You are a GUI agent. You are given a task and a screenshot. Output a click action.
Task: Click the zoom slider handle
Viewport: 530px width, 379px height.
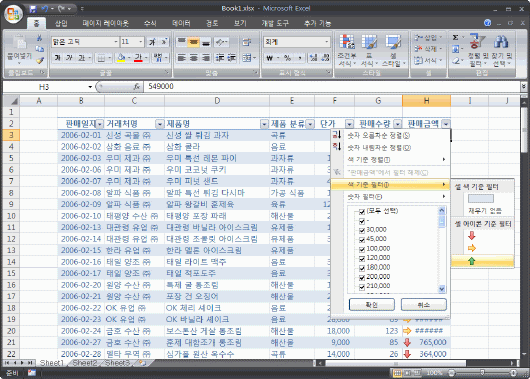[x=482, y=373]
